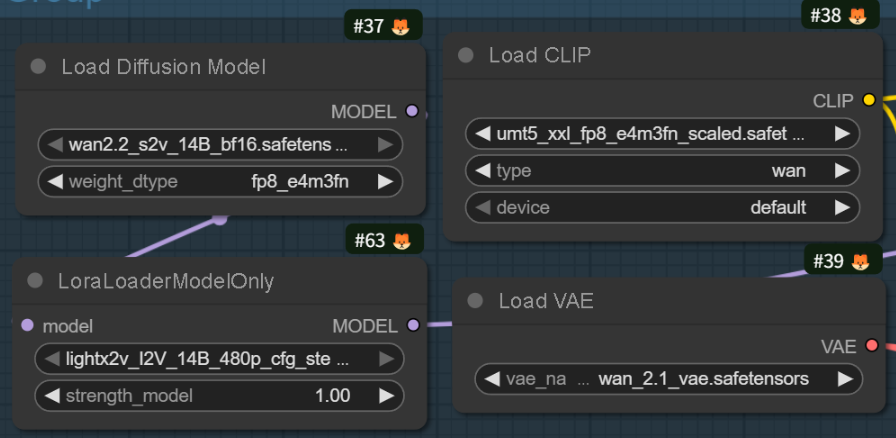The width and height of the screenshot is (896, 438).
Task: Click the MODEL output port of Load Diffusion Model
Action: pos(411,111)
